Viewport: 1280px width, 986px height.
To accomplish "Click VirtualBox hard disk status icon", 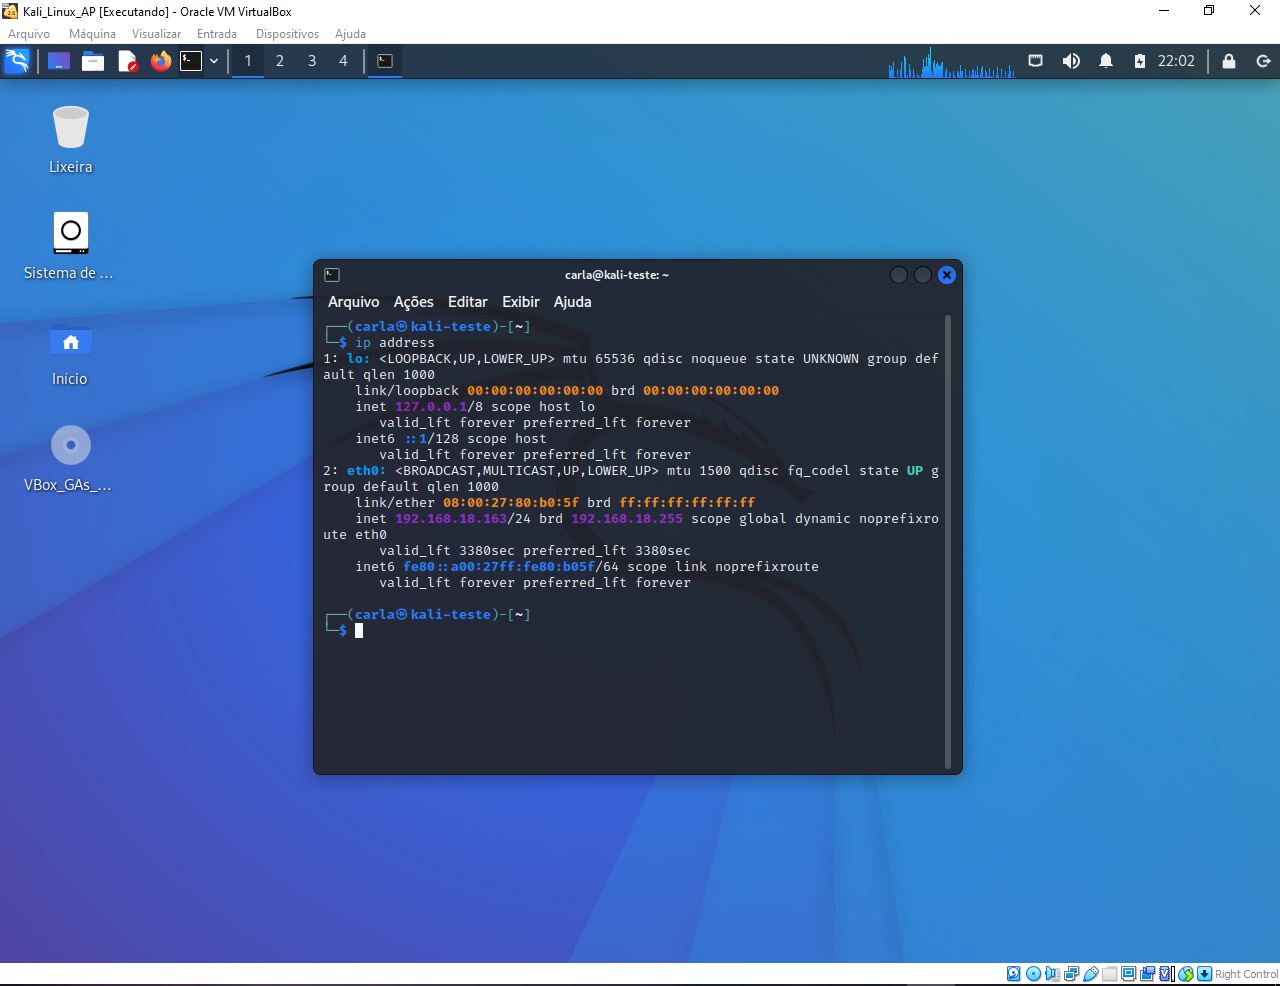I will coord(1014,974).
